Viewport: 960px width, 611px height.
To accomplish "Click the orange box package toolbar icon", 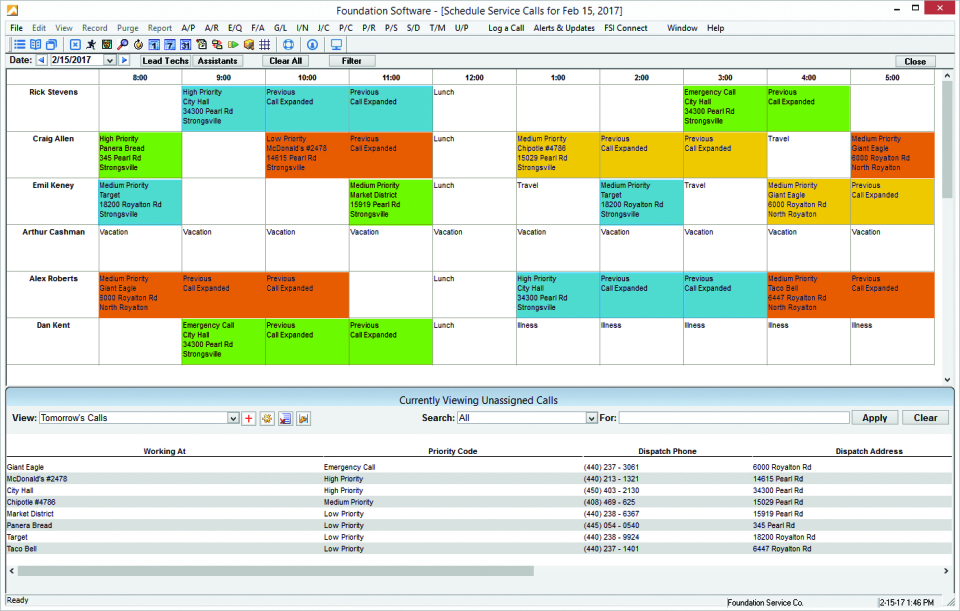I will [x=249, y=45].
